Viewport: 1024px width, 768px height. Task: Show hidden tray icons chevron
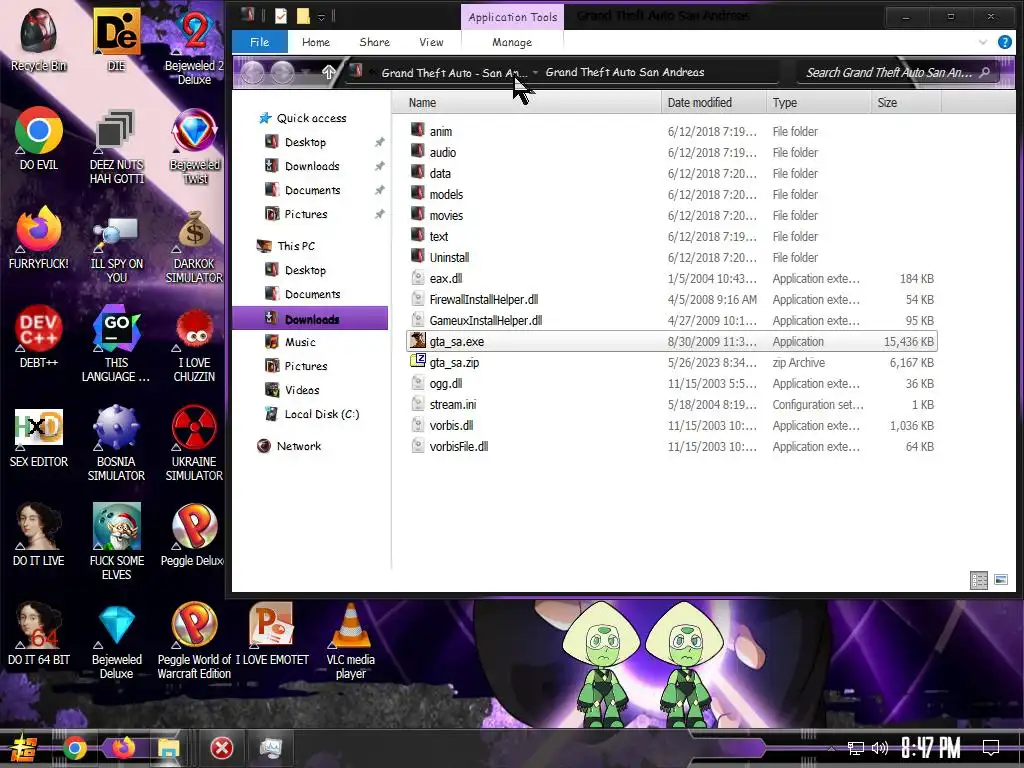pos(831,748)
